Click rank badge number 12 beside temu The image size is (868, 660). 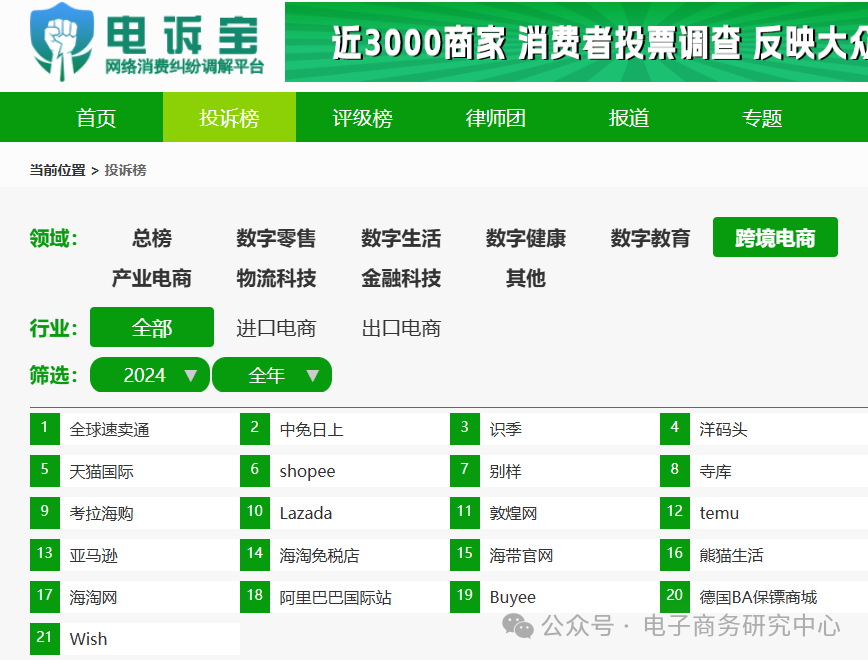(675, 512)
